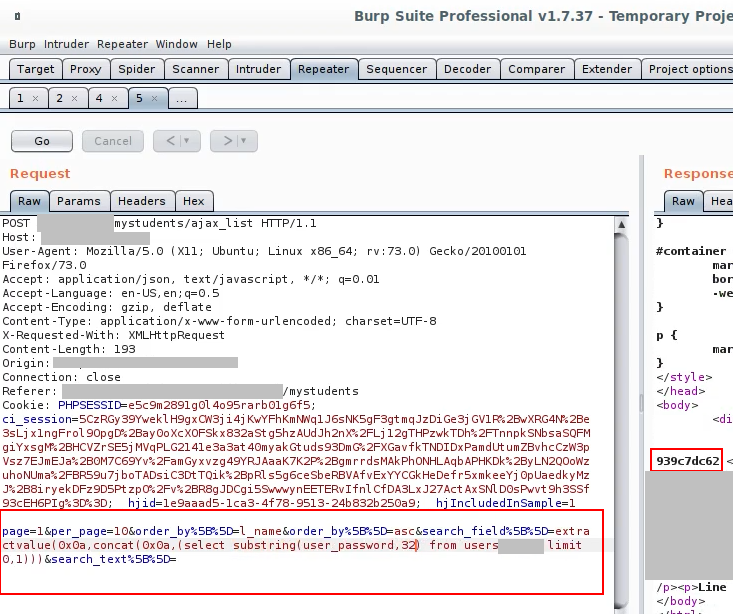This screenshot has width=733, height=614.
Task: Open the Project options tab
Action: (688, 69)
